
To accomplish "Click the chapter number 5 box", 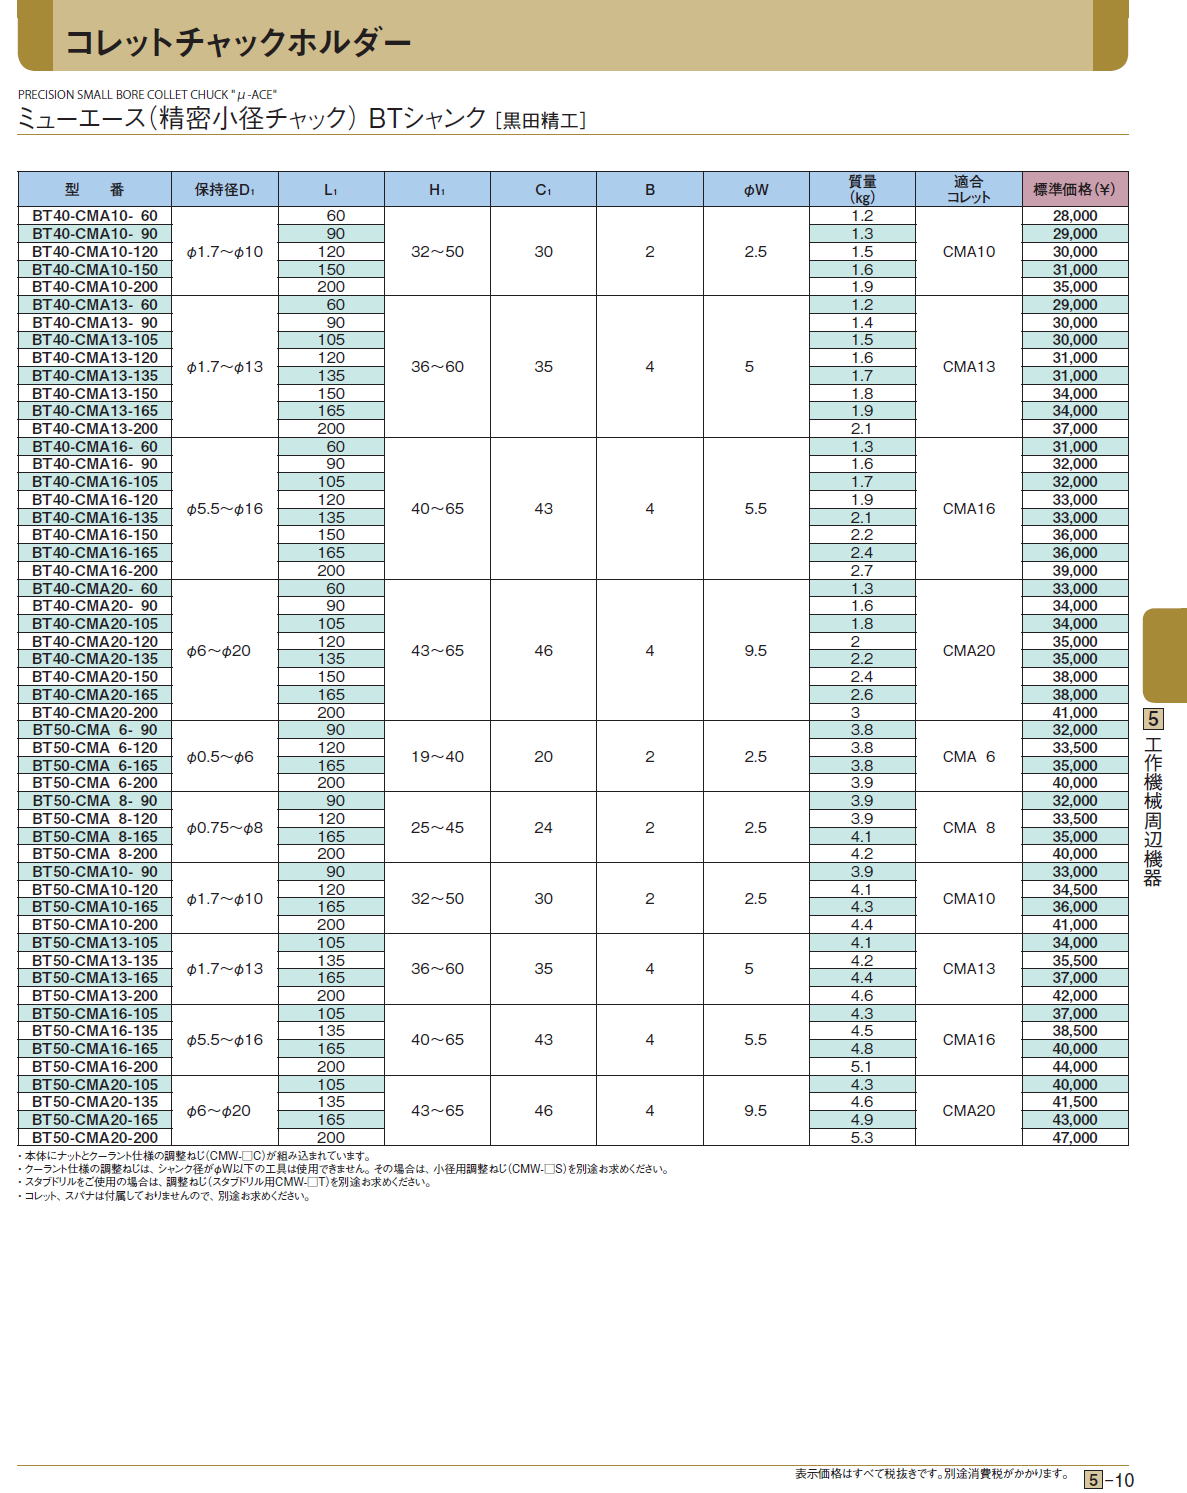I will [x=1153, y=719].
